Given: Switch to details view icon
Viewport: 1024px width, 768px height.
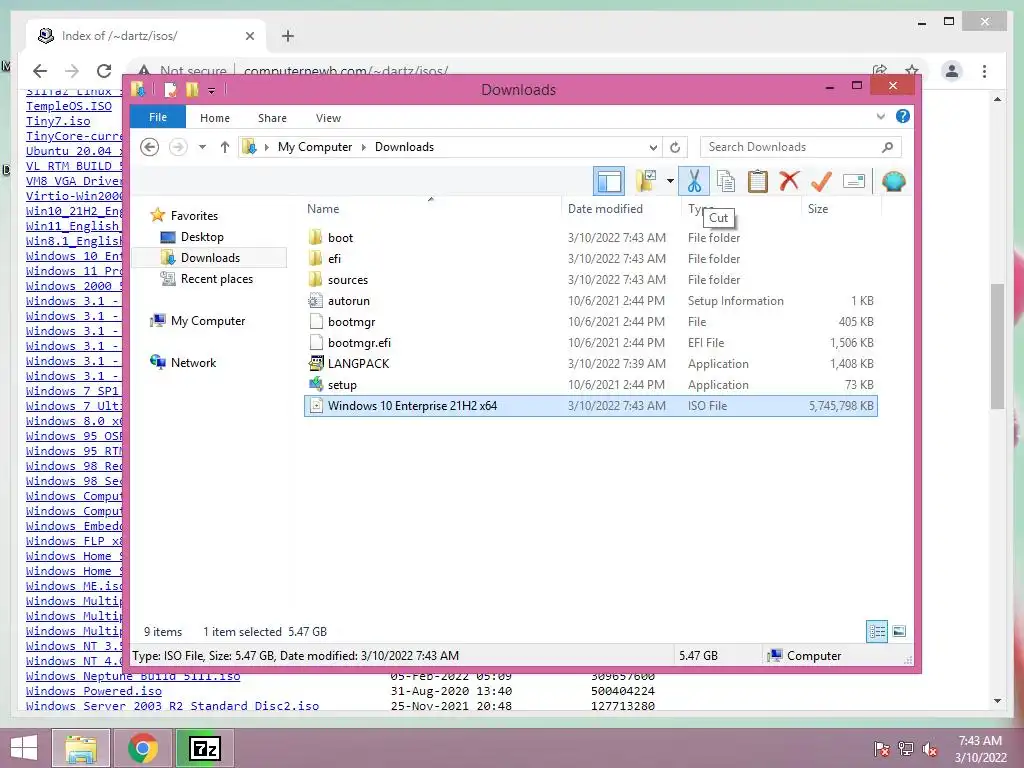Looking at the screenshot, I should (x=876, y=632).
